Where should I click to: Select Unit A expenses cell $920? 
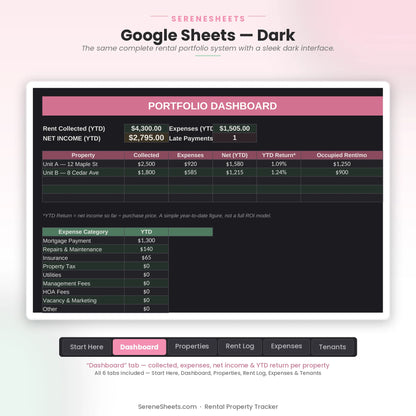point(190,164)
